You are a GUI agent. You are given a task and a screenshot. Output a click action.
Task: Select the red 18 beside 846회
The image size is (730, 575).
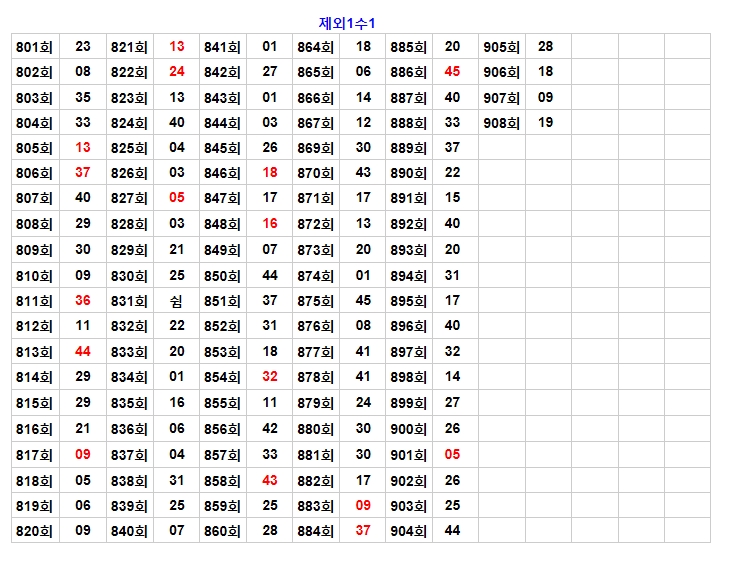point(270,173)
